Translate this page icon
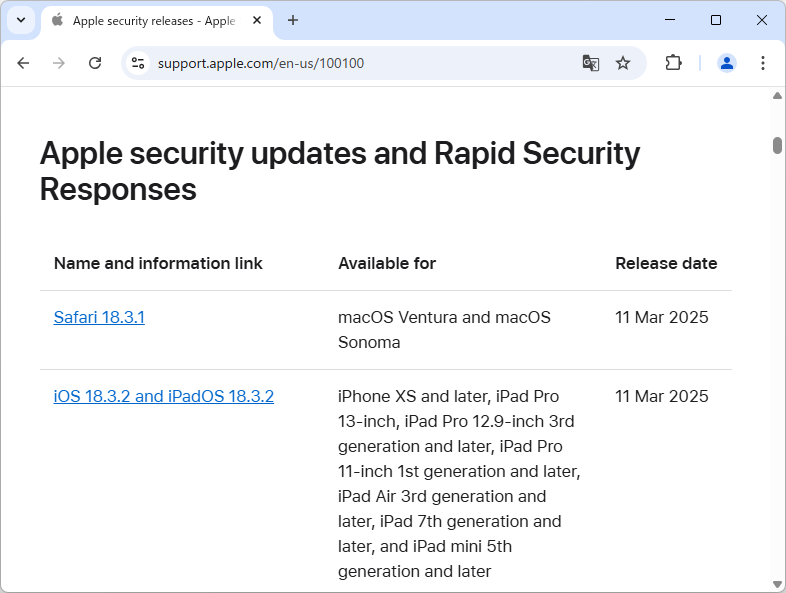This screenshot has width=786, height=593. (x=591, y=63)
